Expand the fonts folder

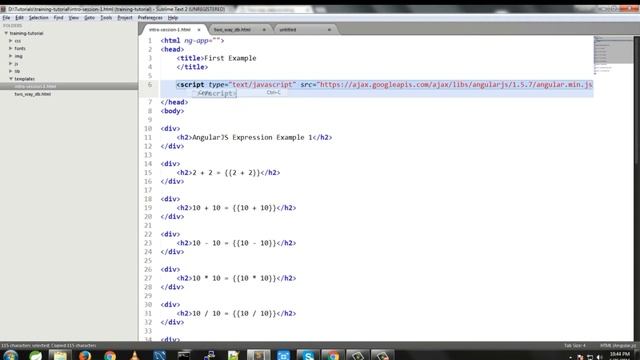(11, 48)
